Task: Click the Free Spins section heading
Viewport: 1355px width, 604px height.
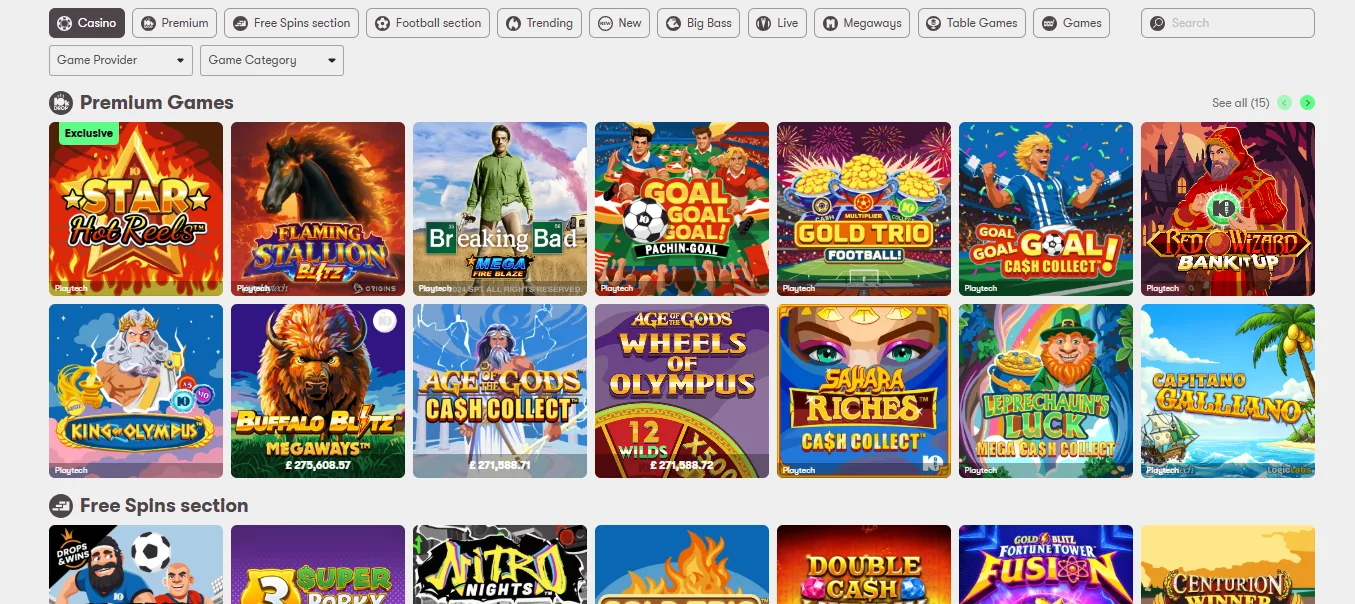Action: click(164, 505)
